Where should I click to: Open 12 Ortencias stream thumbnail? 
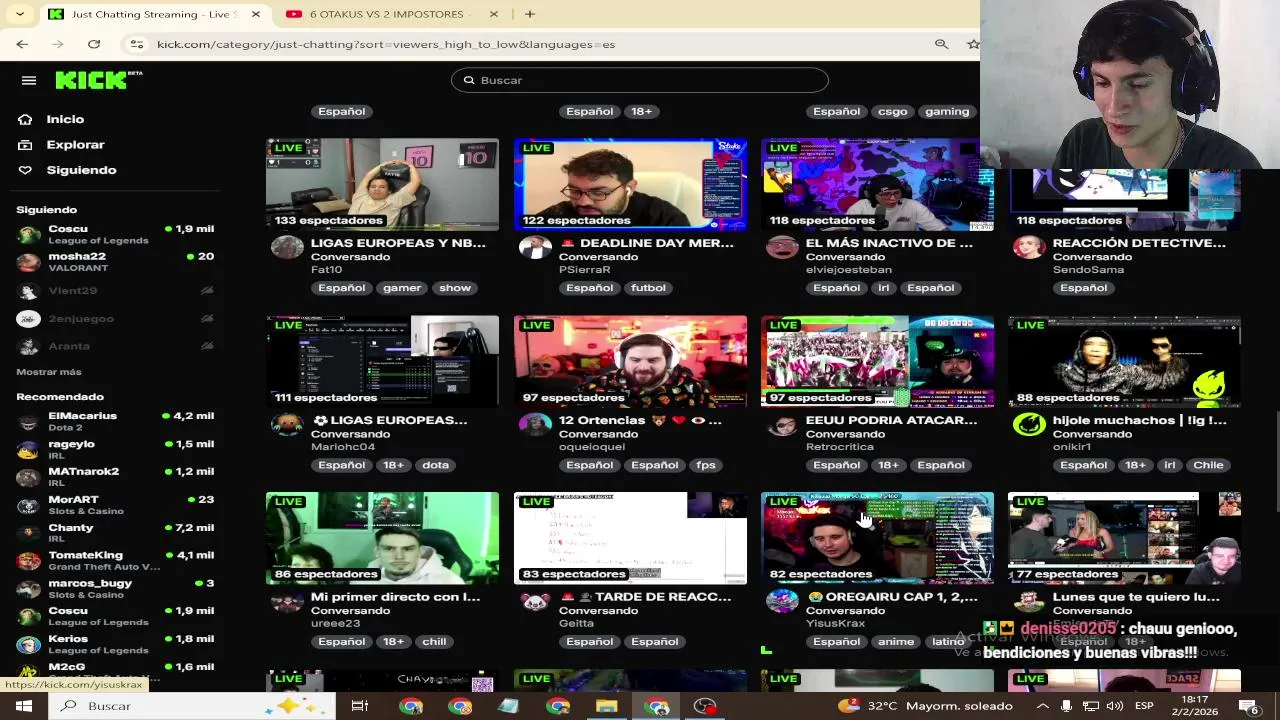pyautogui.click(x=630, y=361)
